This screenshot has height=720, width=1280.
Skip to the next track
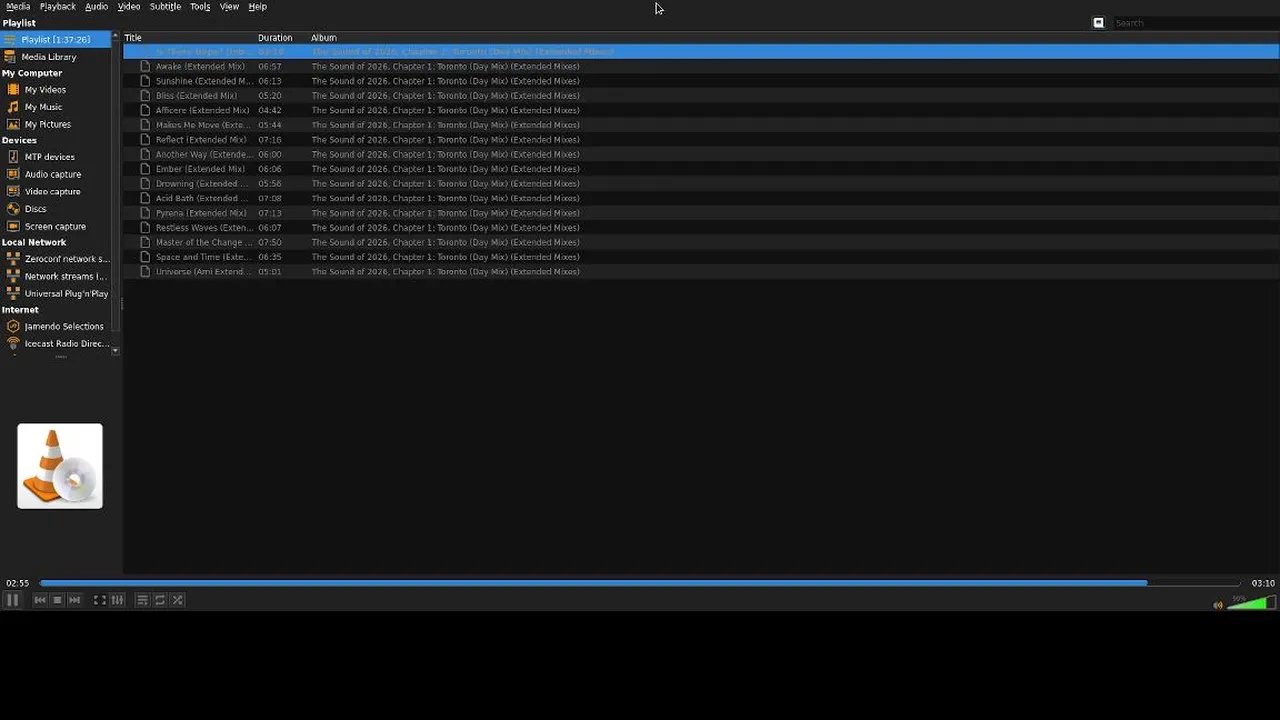[74, 600]
